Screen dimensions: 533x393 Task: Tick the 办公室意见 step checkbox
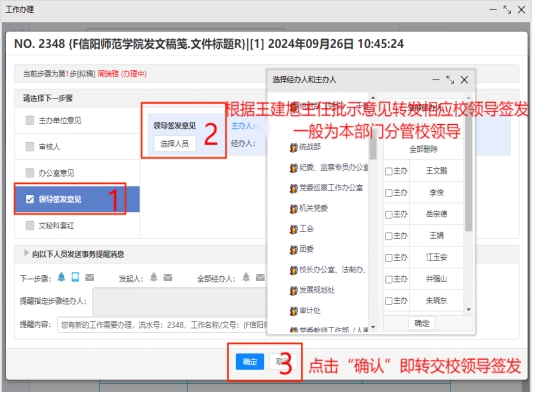click(x=30, y=173)
